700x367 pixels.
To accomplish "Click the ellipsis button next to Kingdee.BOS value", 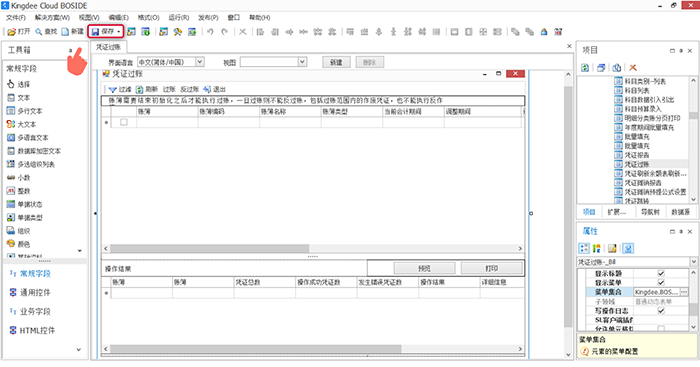I will (684, 292).
